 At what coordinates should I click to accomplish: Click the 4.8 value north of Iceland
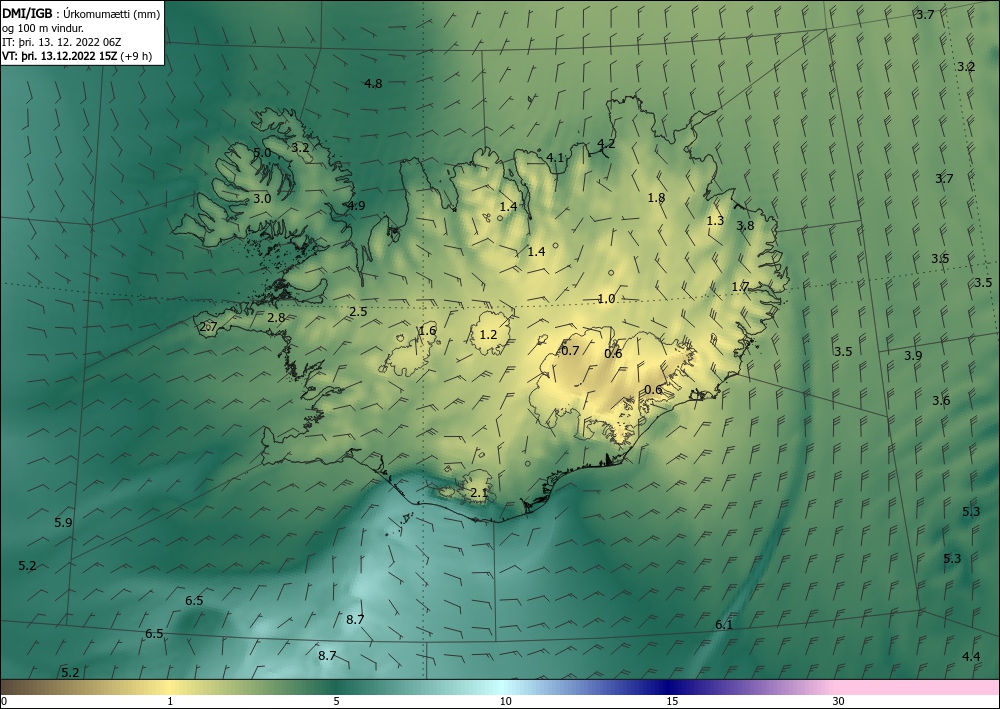point(373,84)
